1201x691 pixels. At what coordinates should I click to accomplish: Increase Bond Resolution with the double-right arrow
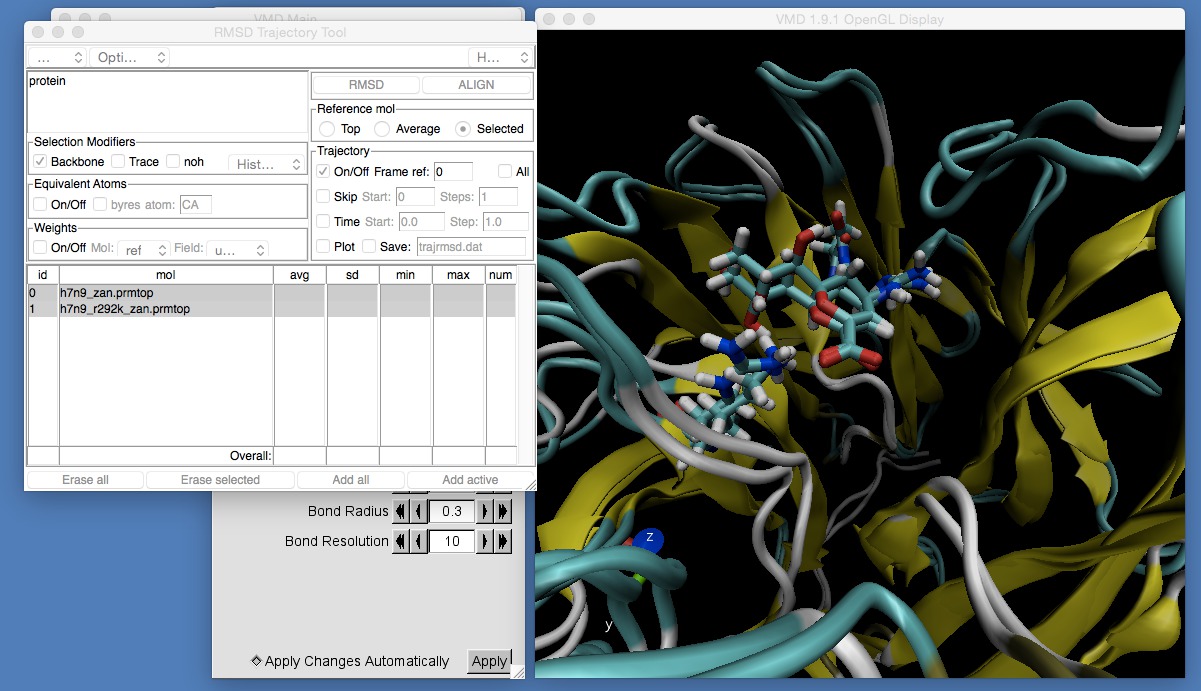tap(503, 541)
